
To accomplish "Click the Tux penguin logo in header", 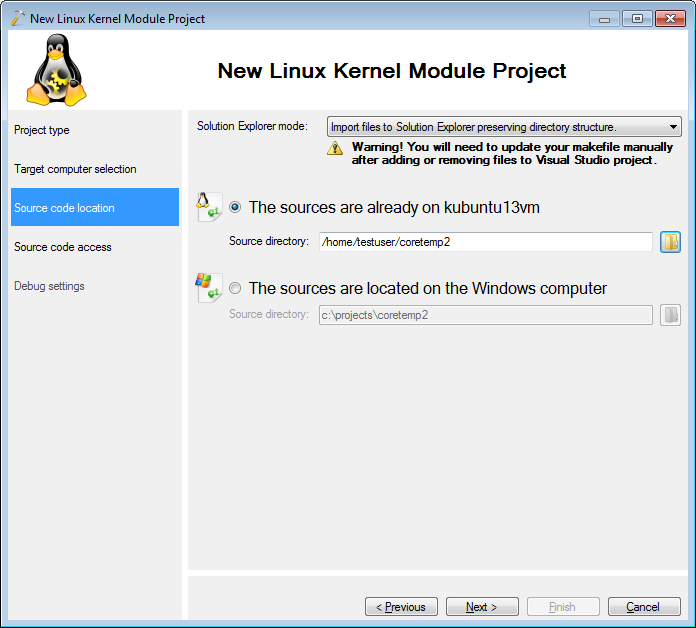I will pos(56,70).
